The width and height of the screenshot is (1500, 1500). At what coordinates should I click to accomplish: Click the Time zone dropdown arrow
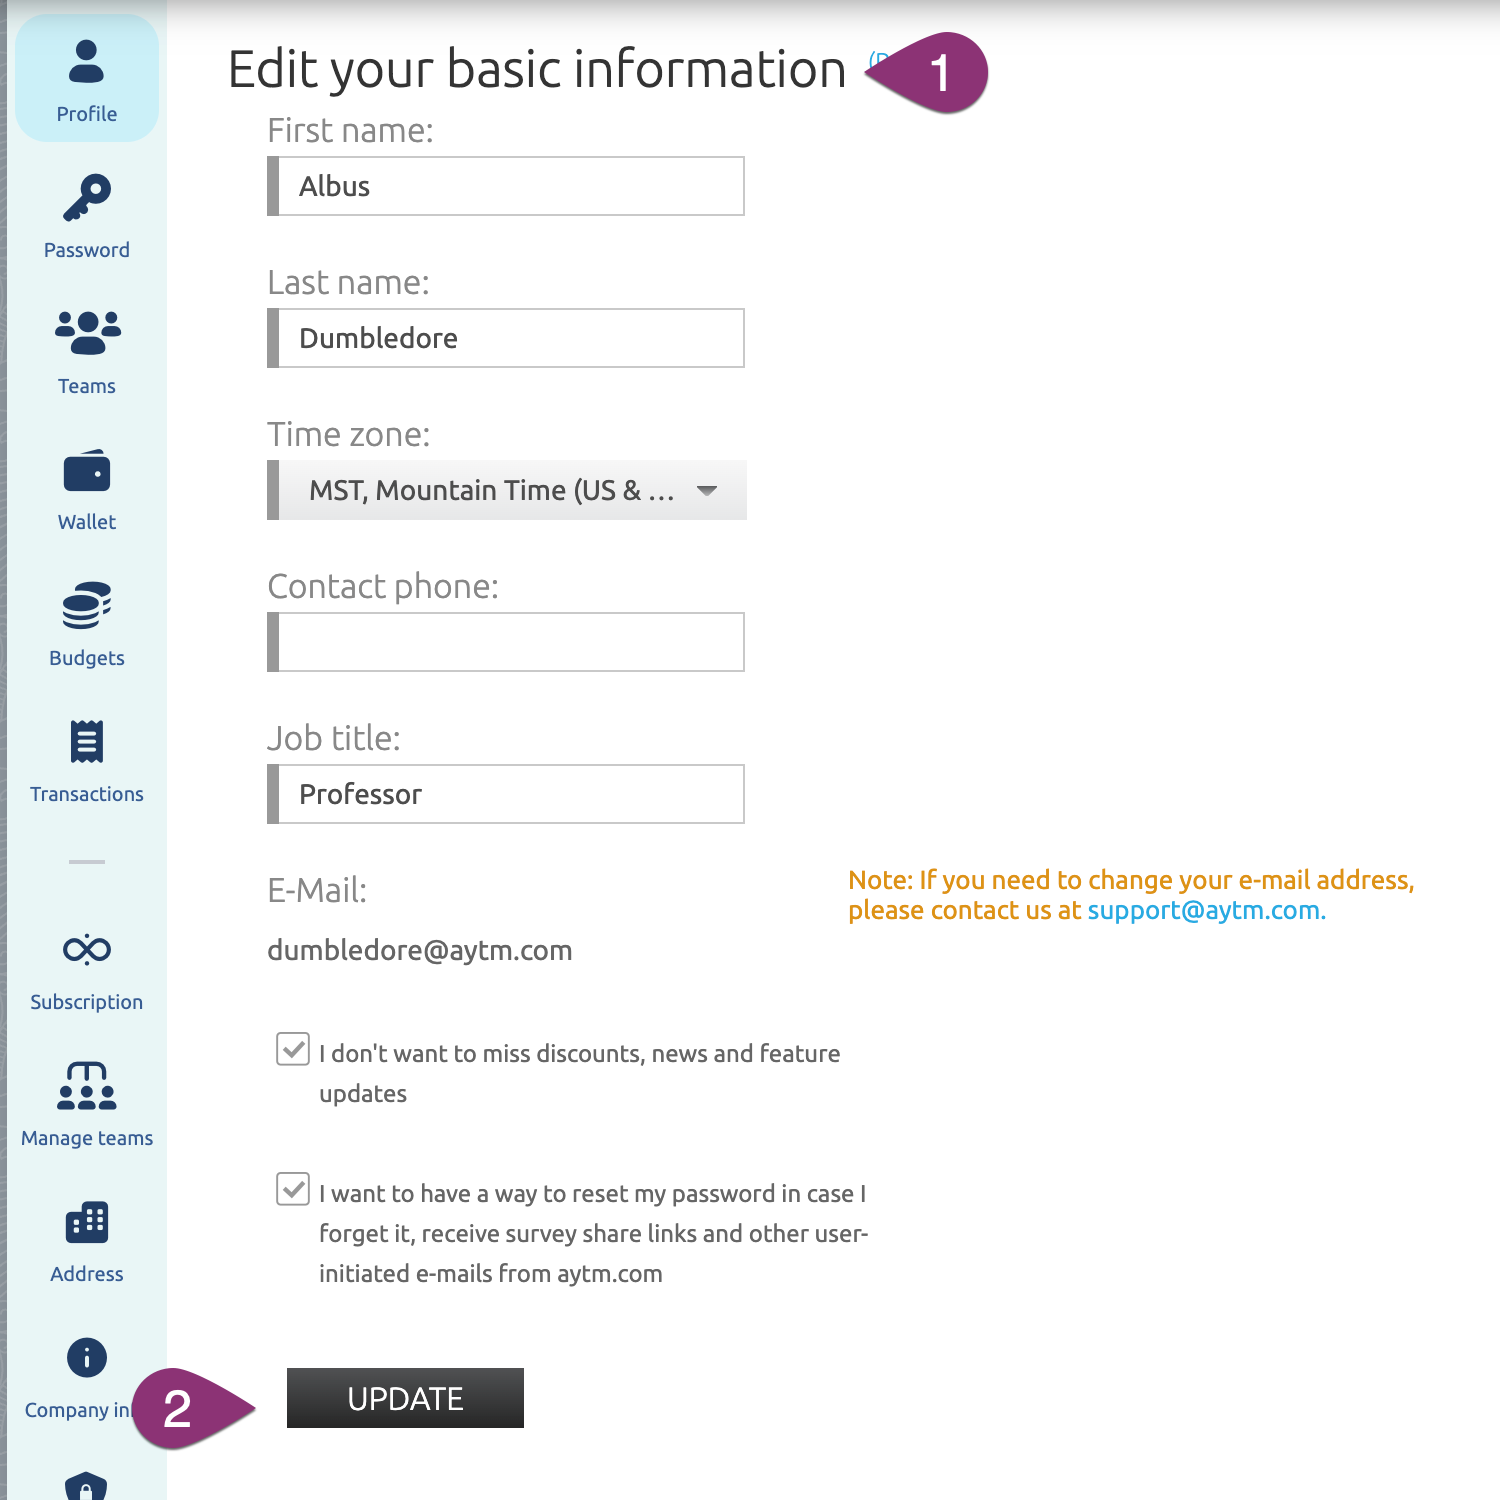707,490
